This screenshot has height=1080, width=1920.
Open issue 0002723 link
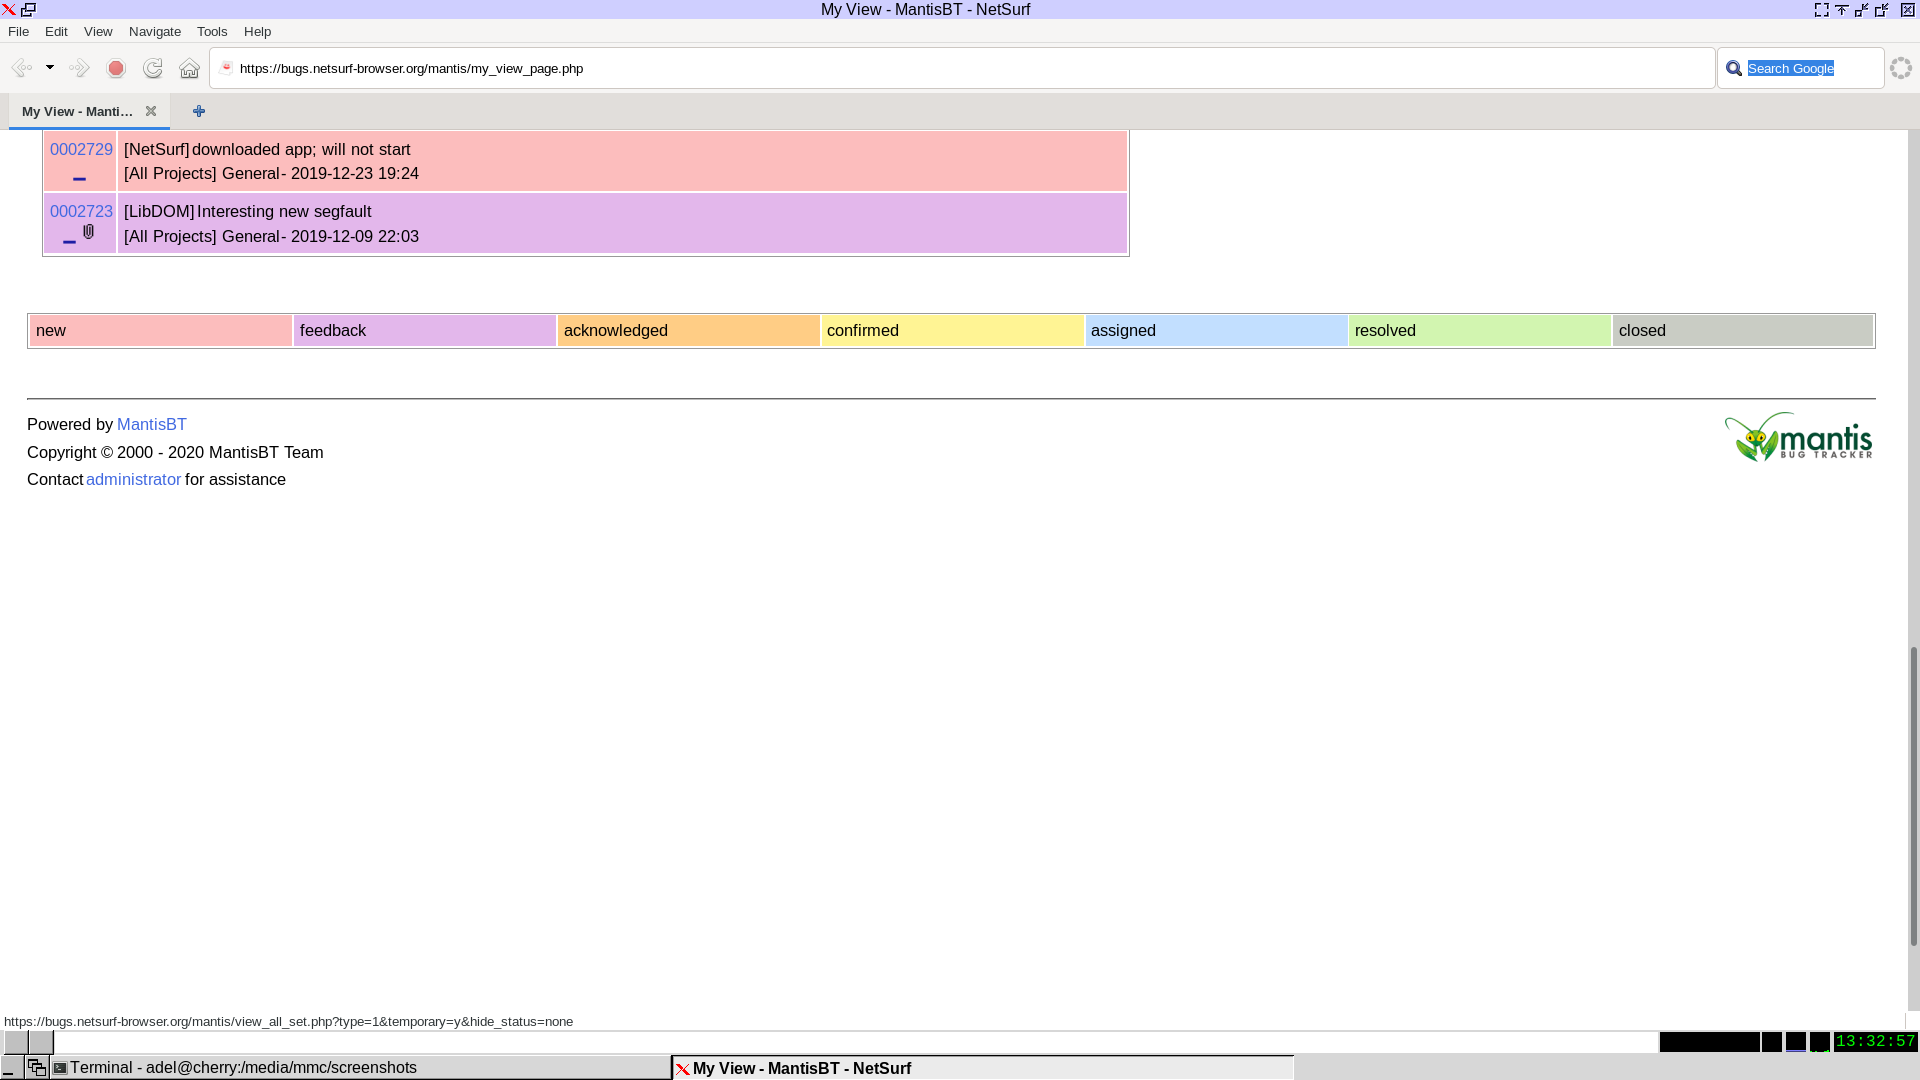click(81, 211)
